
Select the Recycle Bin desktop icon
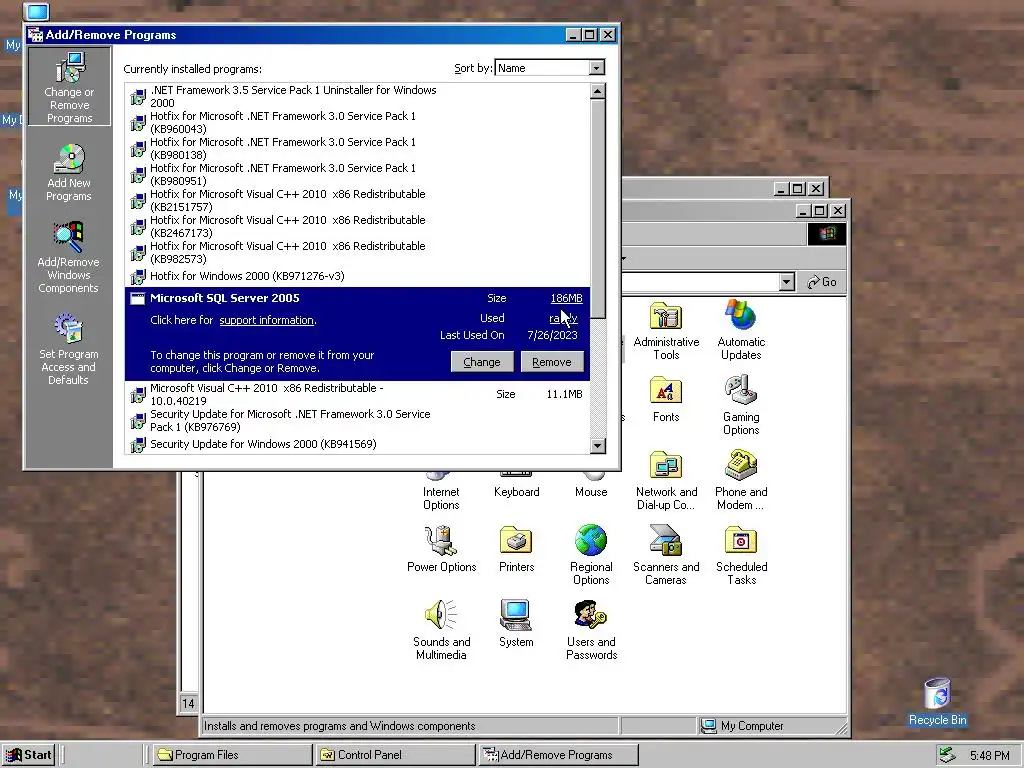(937, 702)
